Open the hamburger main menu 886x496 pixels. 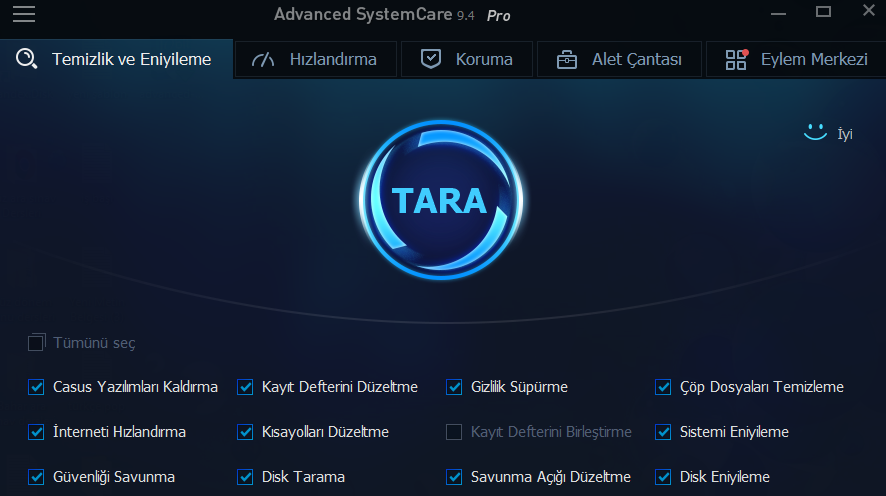[24, 14]
